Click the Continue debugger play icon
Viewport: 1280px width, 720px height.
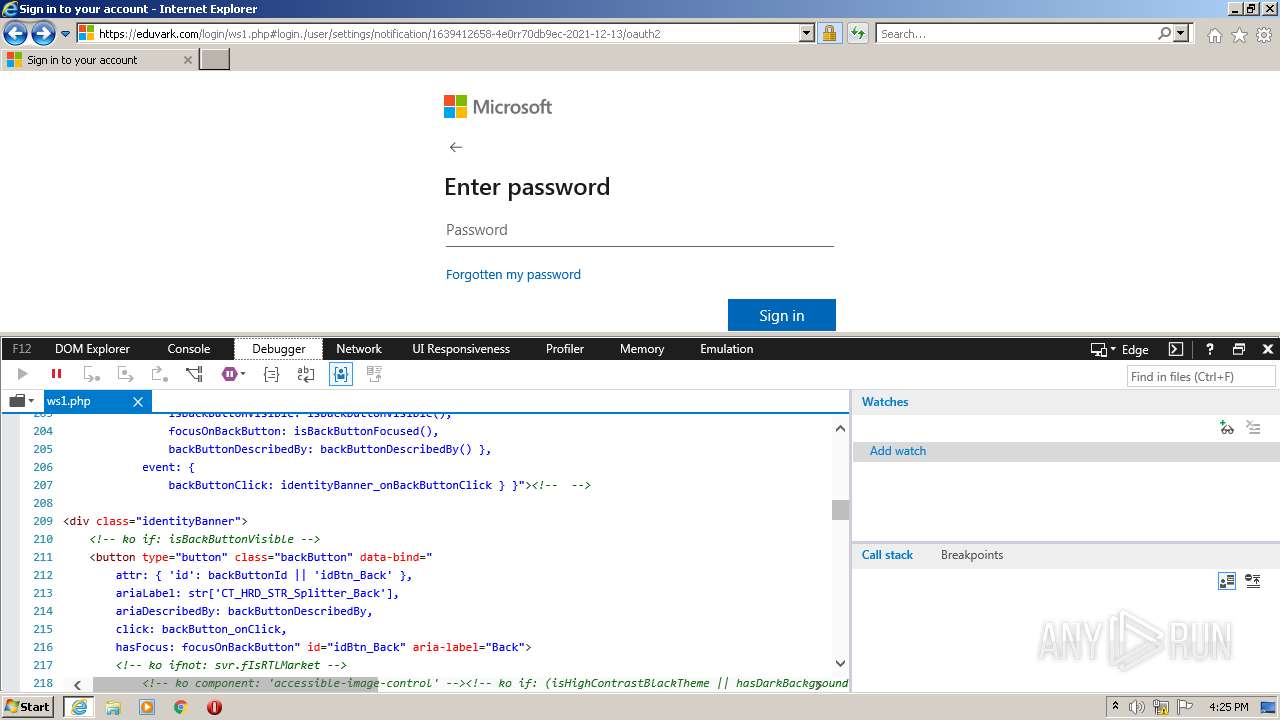(x=22, y=374)
